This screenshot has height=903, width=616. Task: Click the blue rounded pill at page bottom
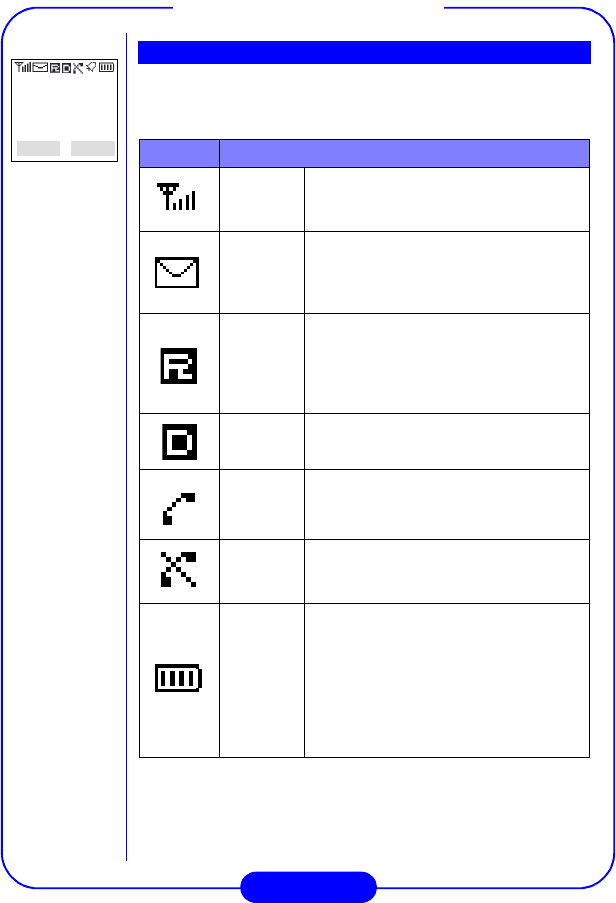pyautogui.click(x=309, y=887)
